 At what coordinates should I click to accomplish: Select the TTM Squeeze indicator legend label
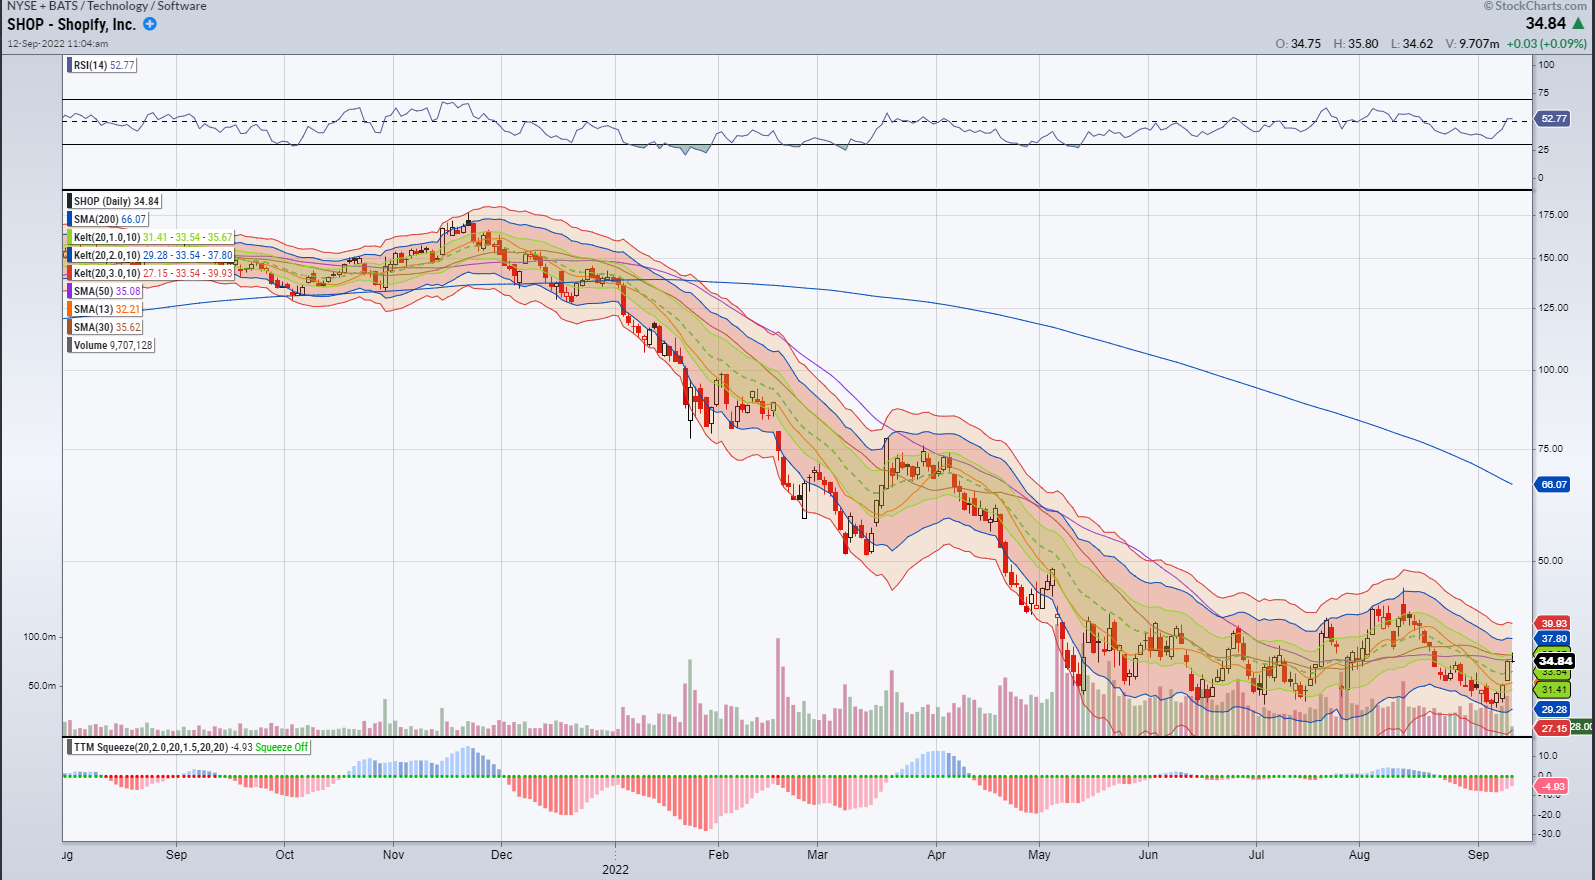[191, 747]
